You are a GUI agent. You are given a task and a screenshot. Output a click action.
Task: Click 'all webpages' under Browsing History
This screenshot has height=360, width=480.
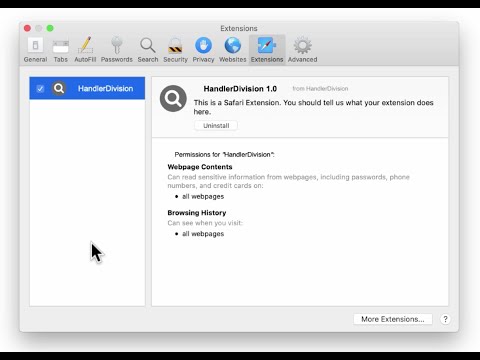[x=203, y=234]
